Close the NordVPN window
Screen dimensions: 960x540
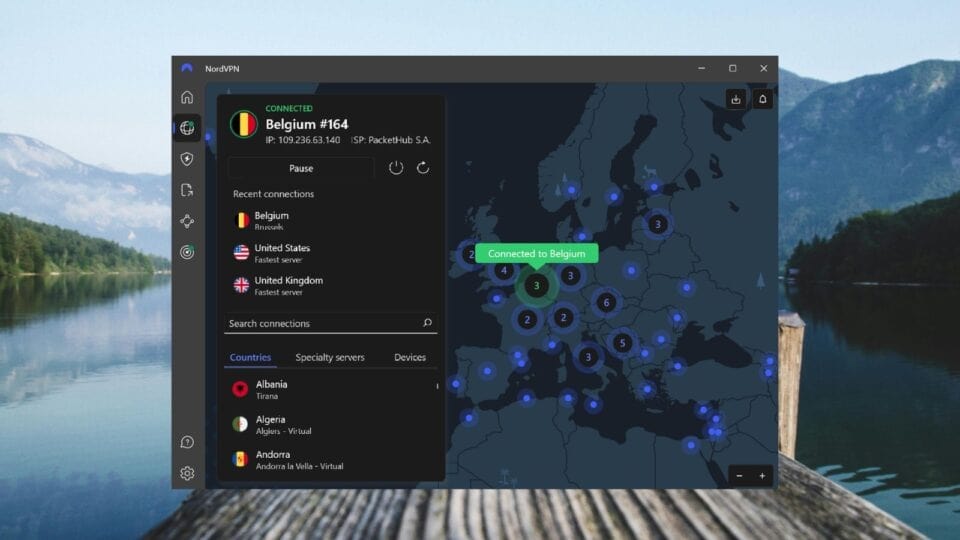tap(763, 69)
